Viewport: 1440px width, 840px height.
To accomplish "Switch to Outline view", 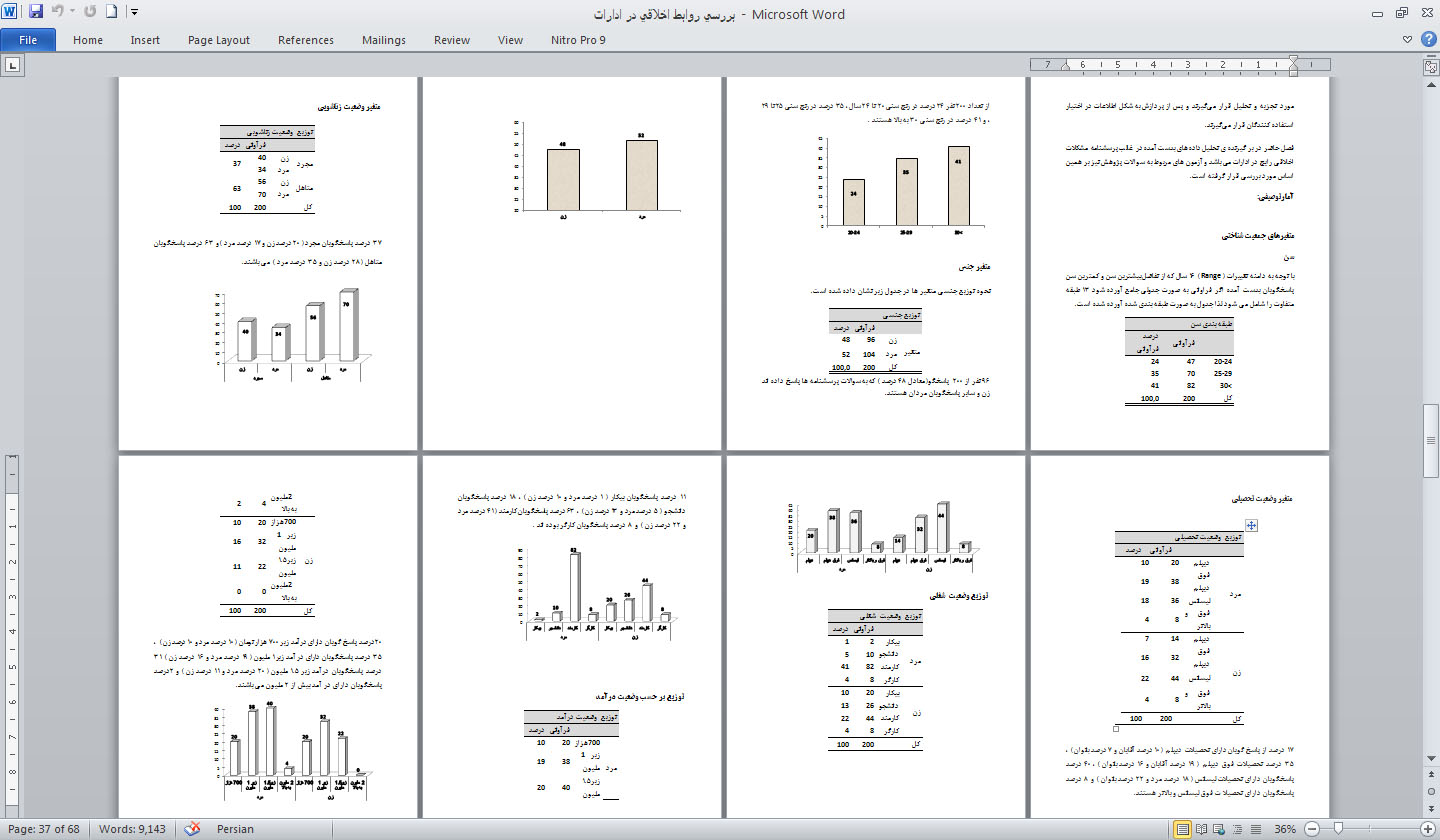I will click(x=1237, y=829).
